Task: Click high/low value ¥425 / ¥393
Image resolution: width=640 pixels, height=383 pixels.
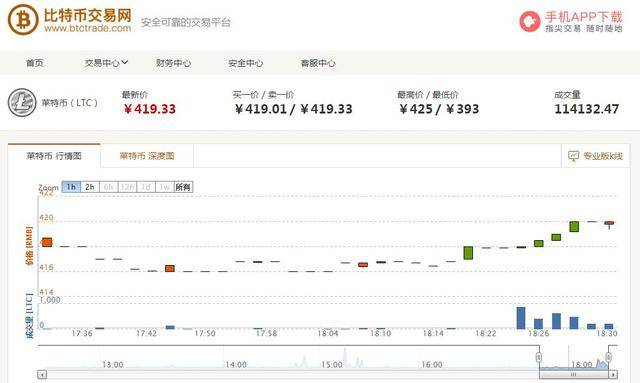Action: (439, 109)
